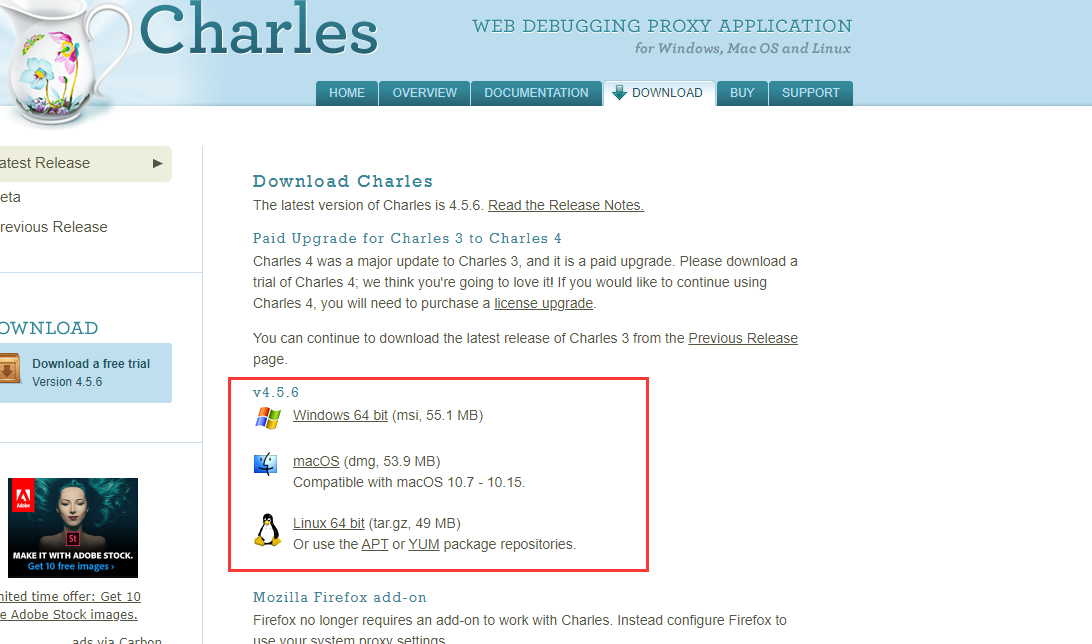Click the Compatible with macOS 10.7 - 10.15 text

click(x=409, y=482)
